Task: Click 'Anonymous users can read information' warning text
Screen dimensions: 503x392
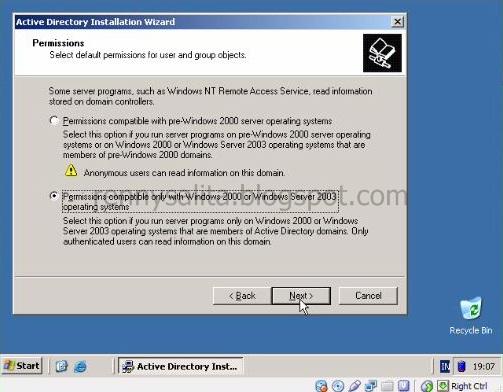Action: [x=184, y=173]
